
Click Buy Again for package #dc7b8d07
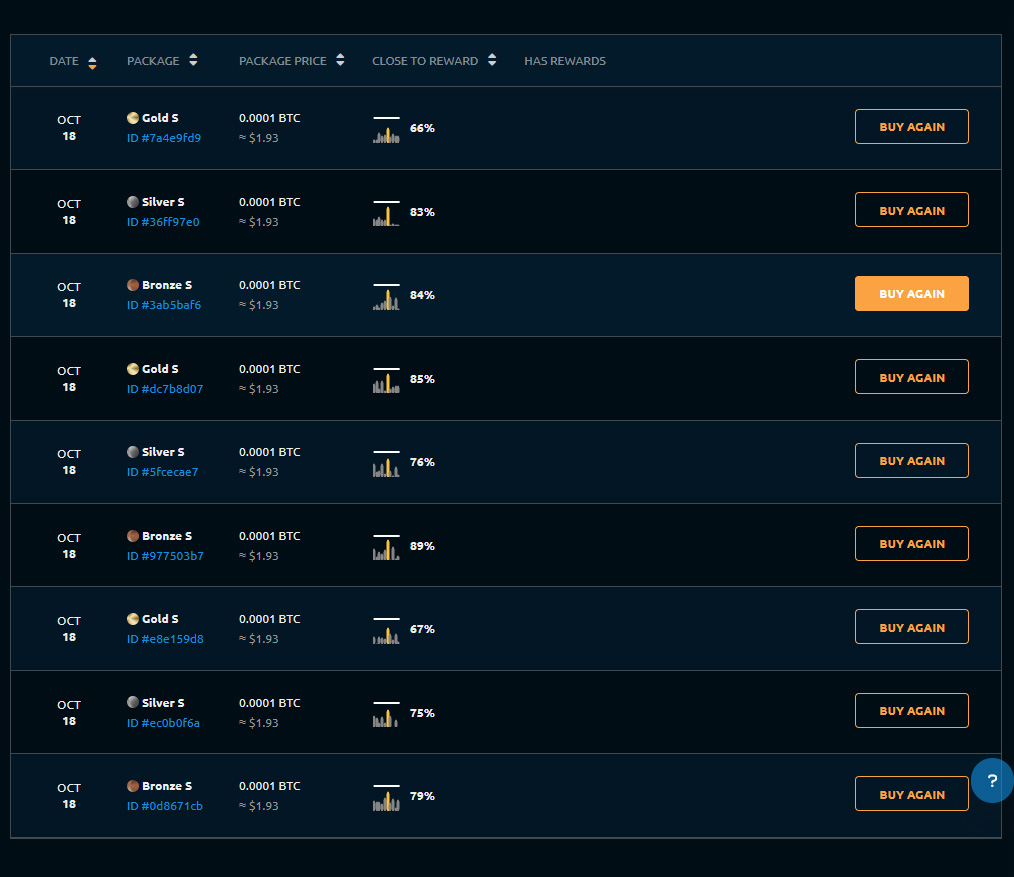click(x=912, y=377)
